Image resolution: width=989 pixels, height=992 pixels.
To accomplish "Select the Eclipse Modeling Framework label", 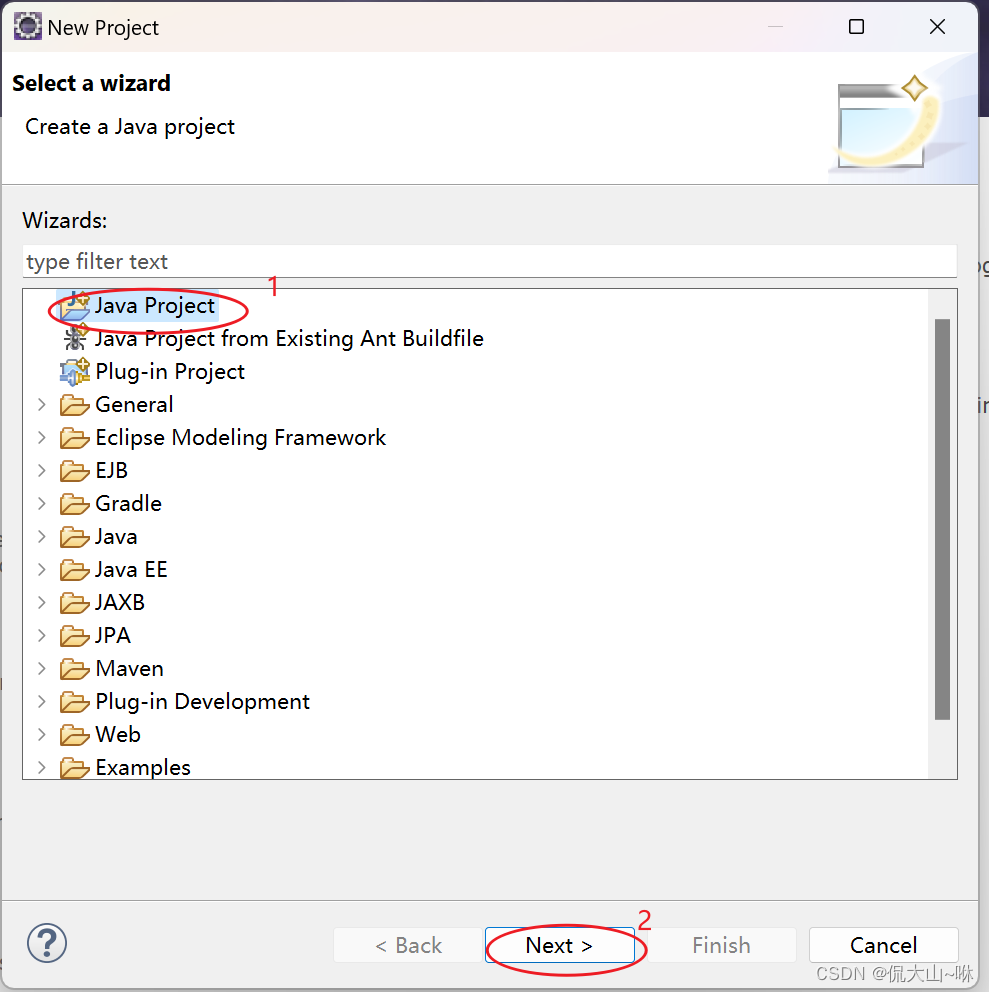I will click(240, 437).
